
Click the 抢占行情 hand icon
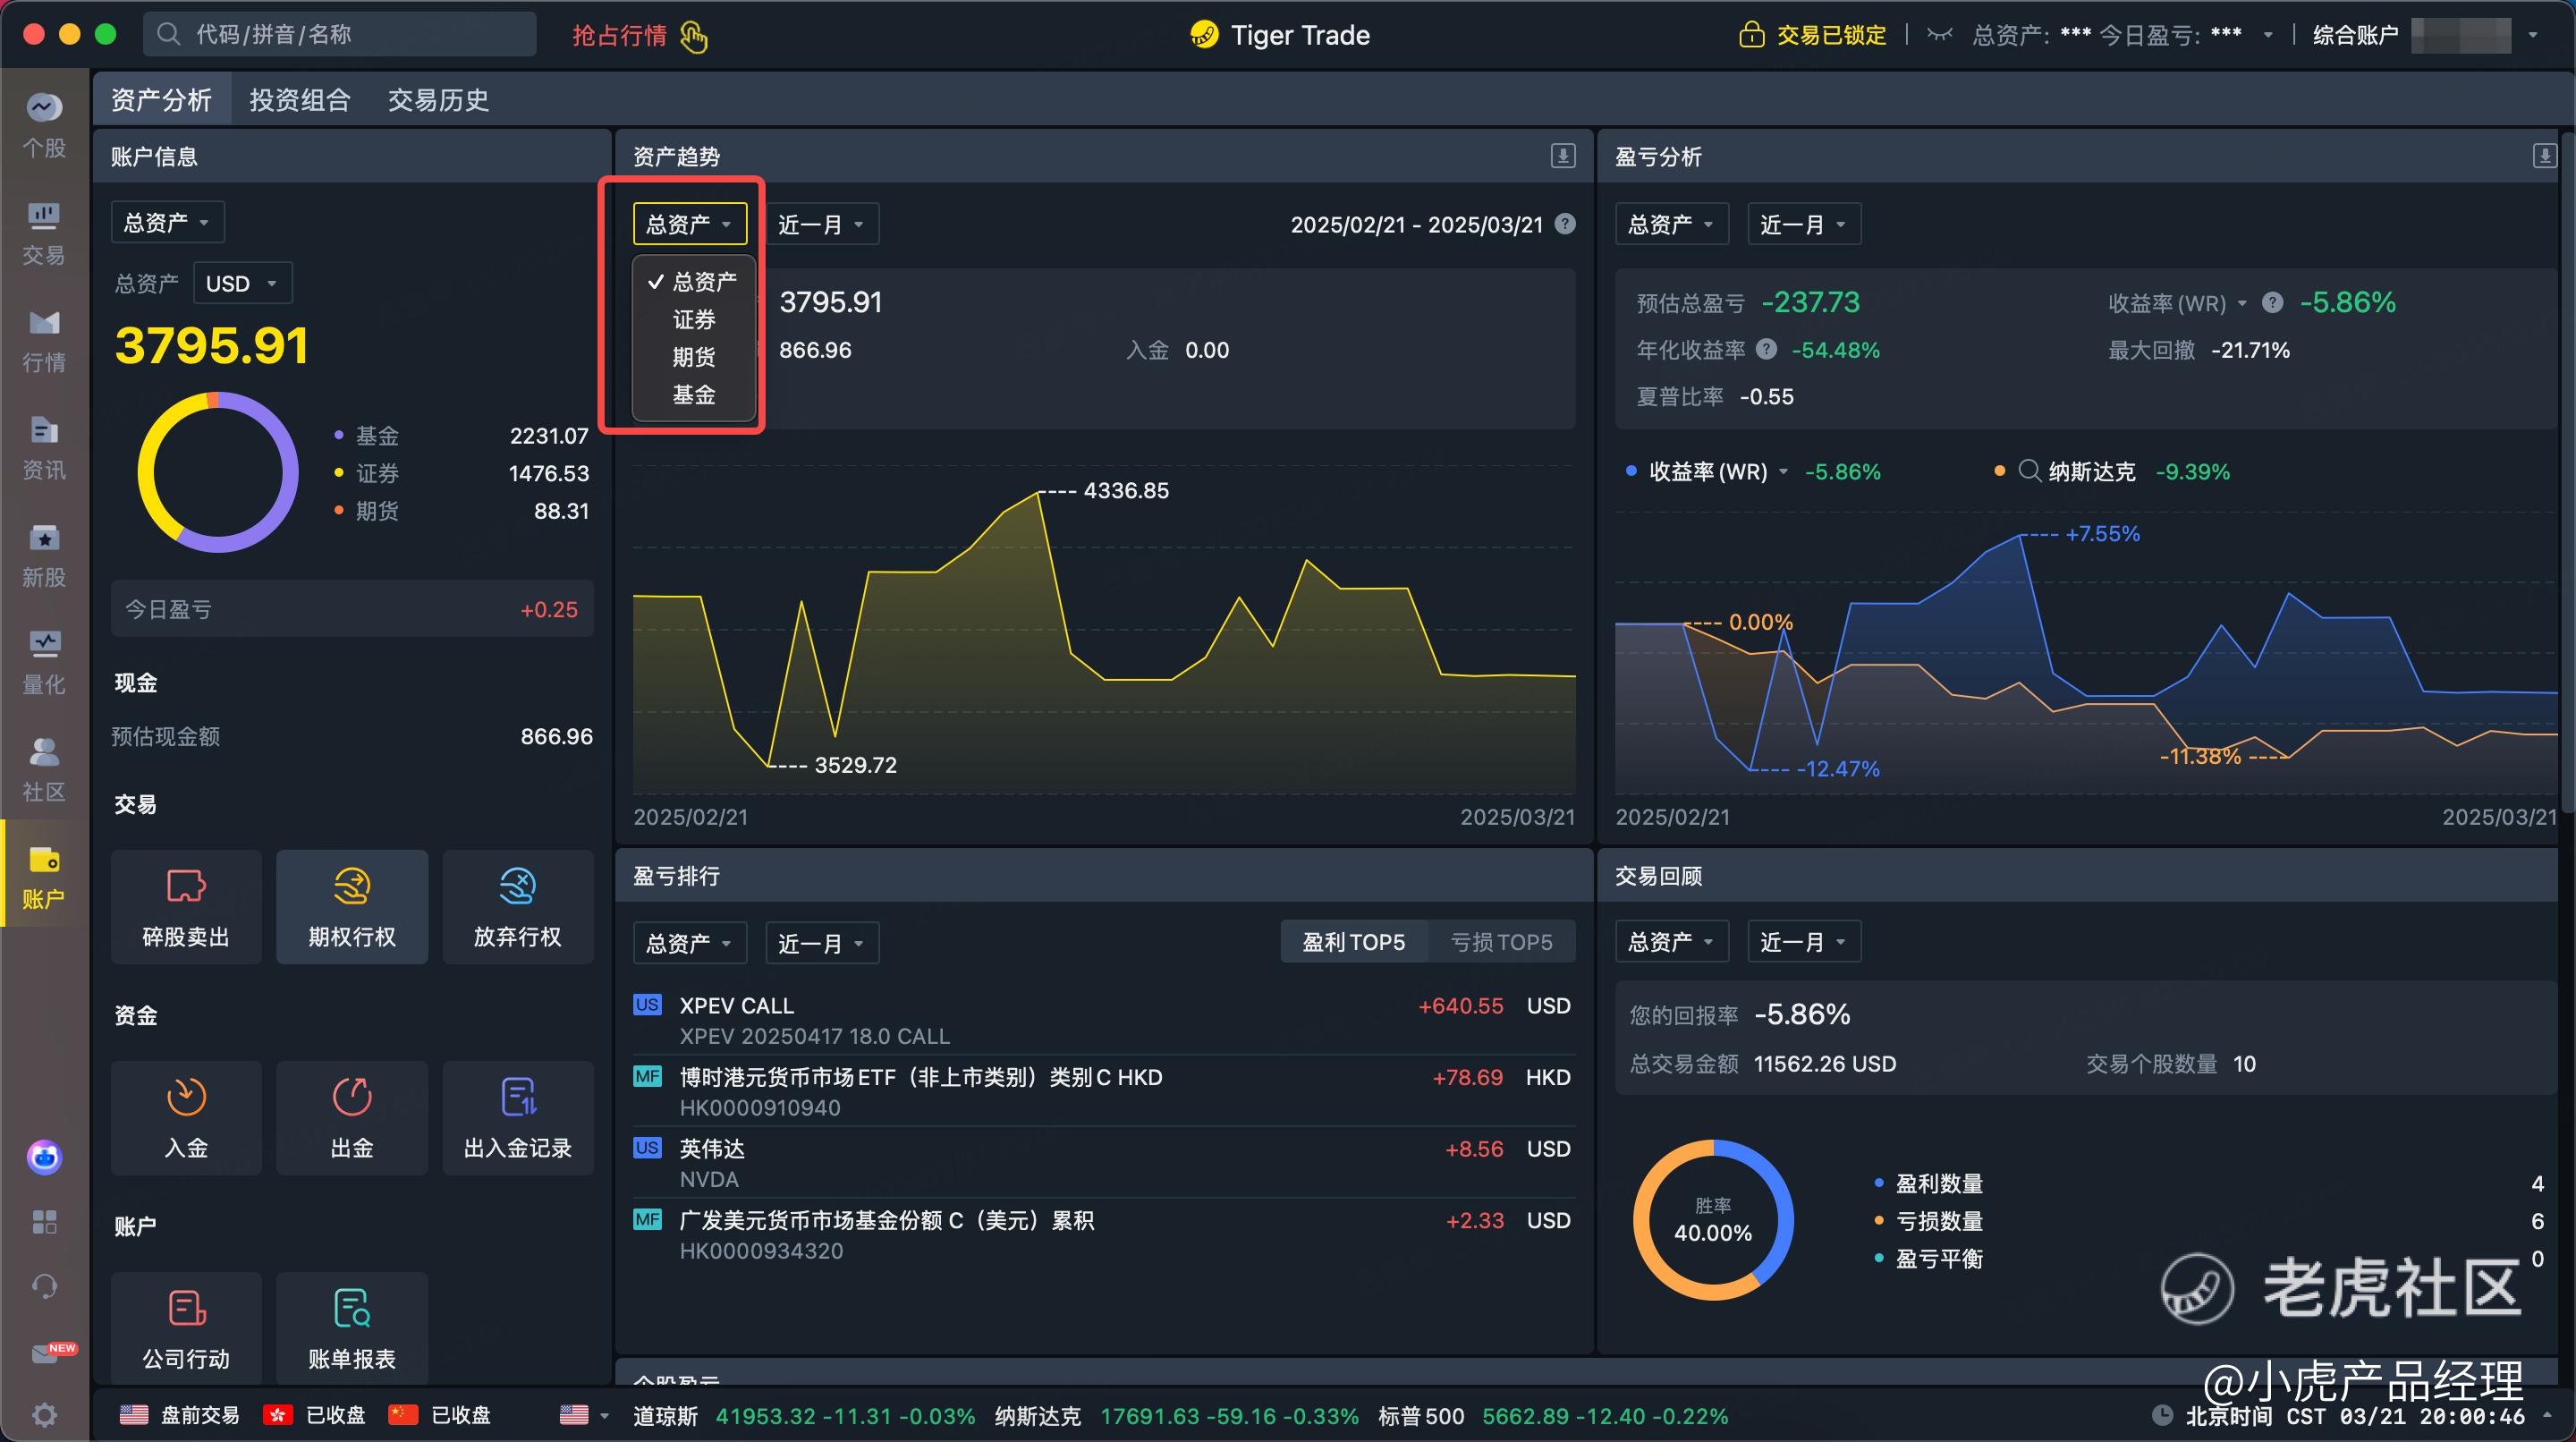[x=694, y=36]
